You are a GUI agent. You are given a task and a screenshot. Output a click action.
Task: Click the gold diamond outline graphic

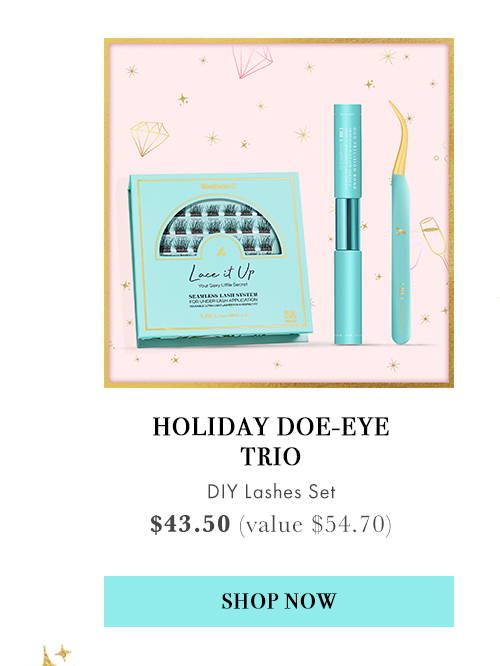tap(149, 137)
